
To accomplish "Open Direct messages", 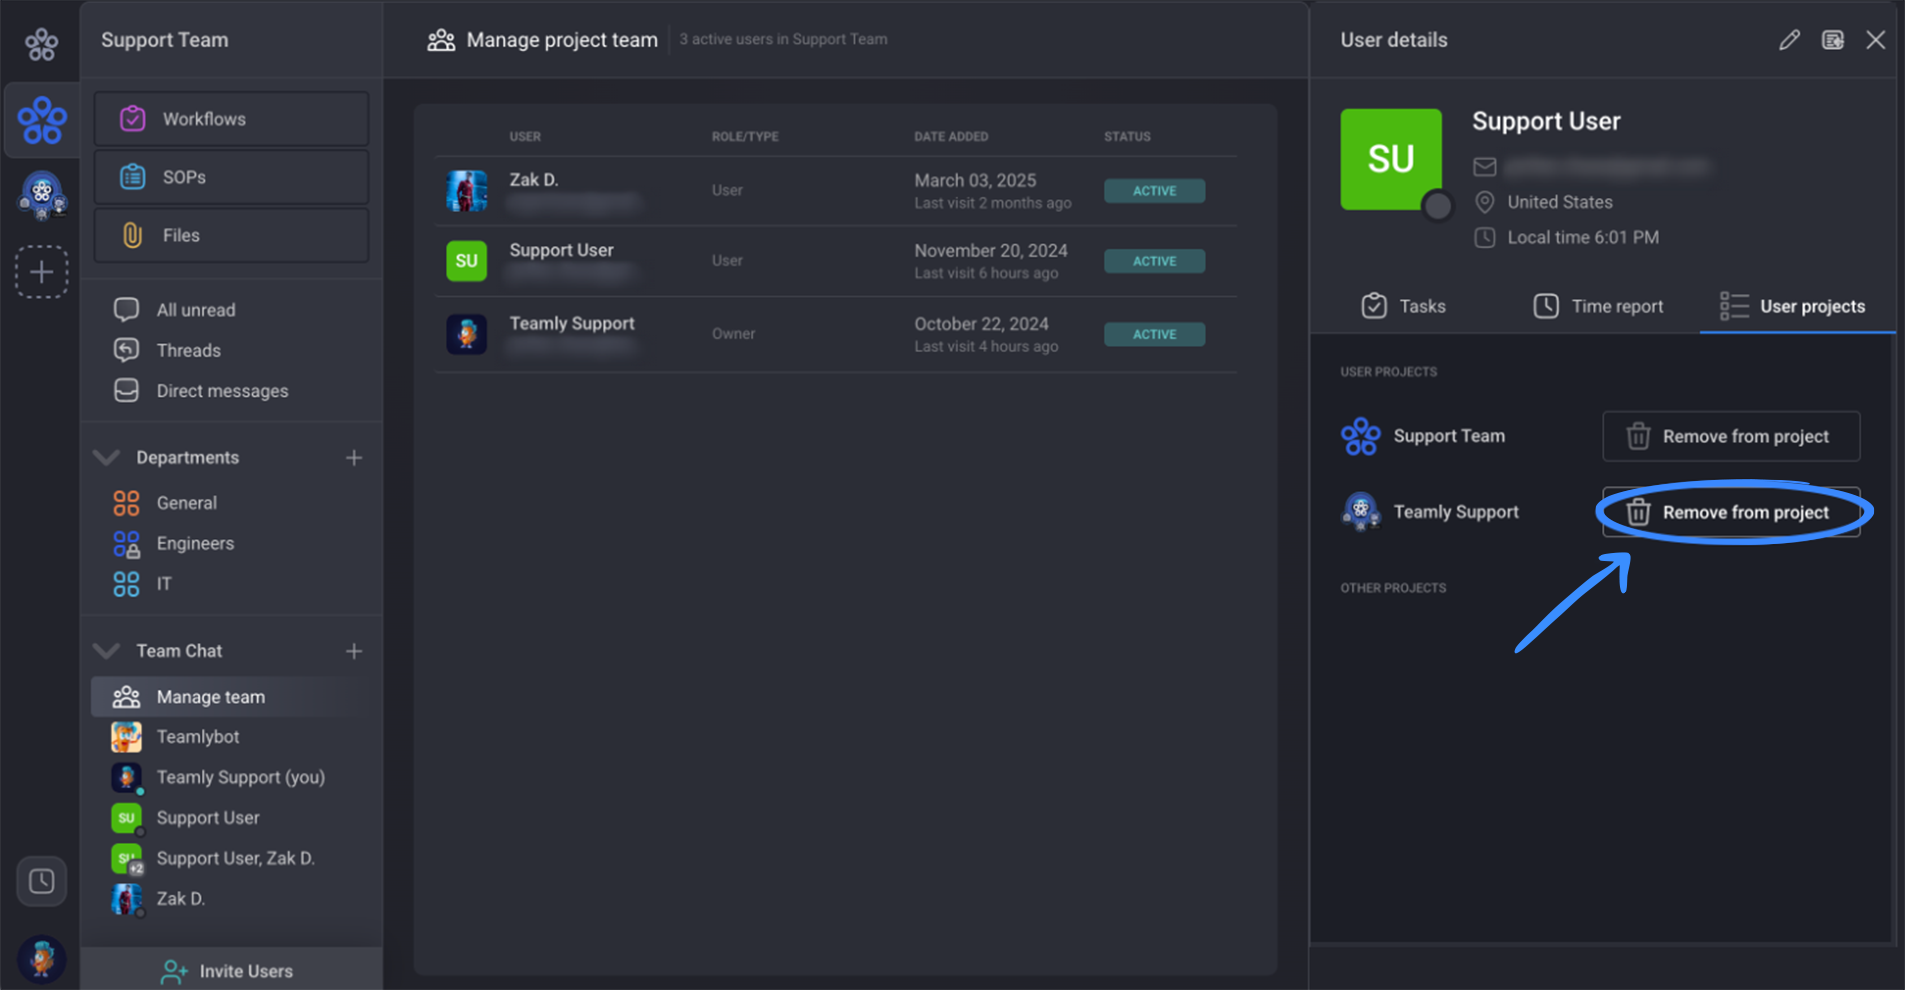I will pyautogui.click(x=222, y=391).
